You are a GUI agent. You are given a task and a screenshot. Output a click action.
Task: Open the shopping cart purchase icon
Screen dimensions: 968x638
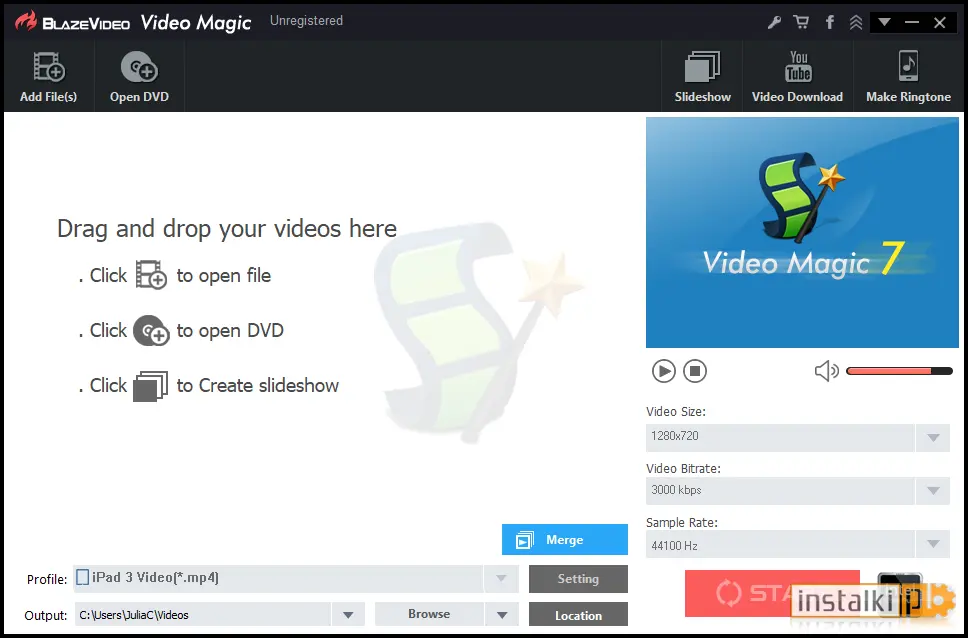click(801, 23)
